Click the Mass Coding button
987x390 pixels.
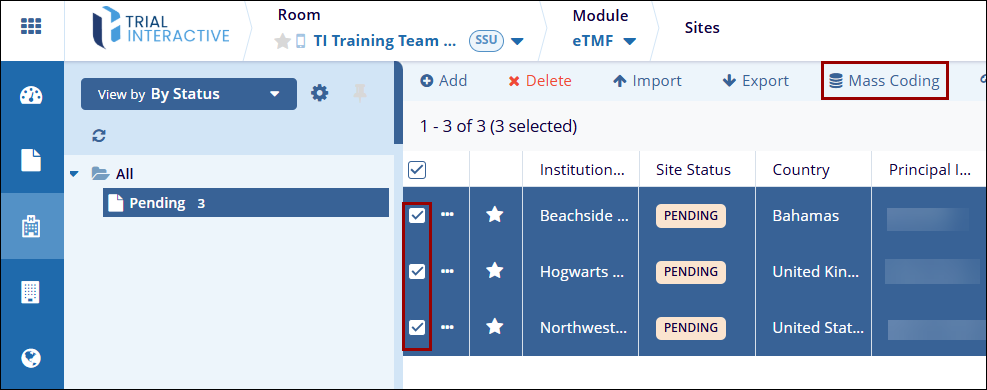(x=884, y=81)
